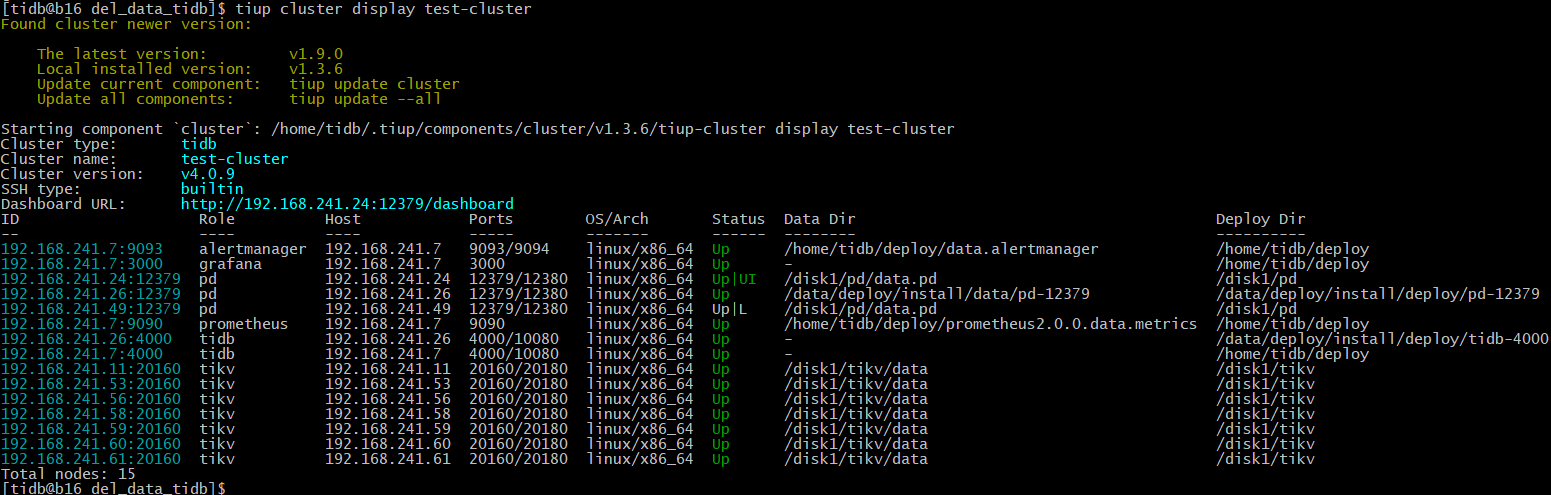
Task: Click the alertmanager role cell
Action: pyautogui.click(x=253, y=249)
